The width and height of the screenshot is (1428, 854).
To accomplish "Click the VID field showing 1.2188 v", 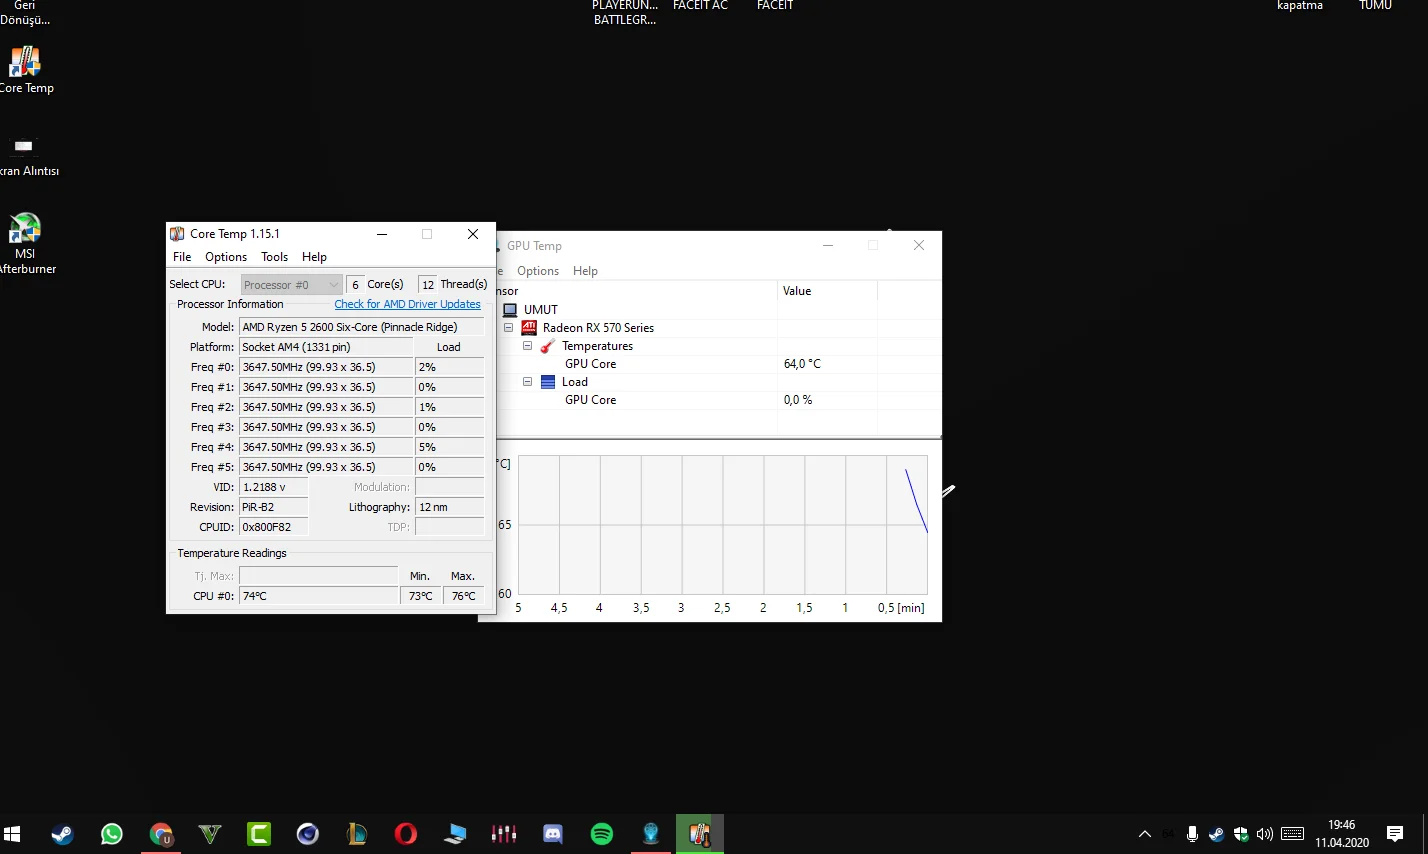I will pos(274,487).
